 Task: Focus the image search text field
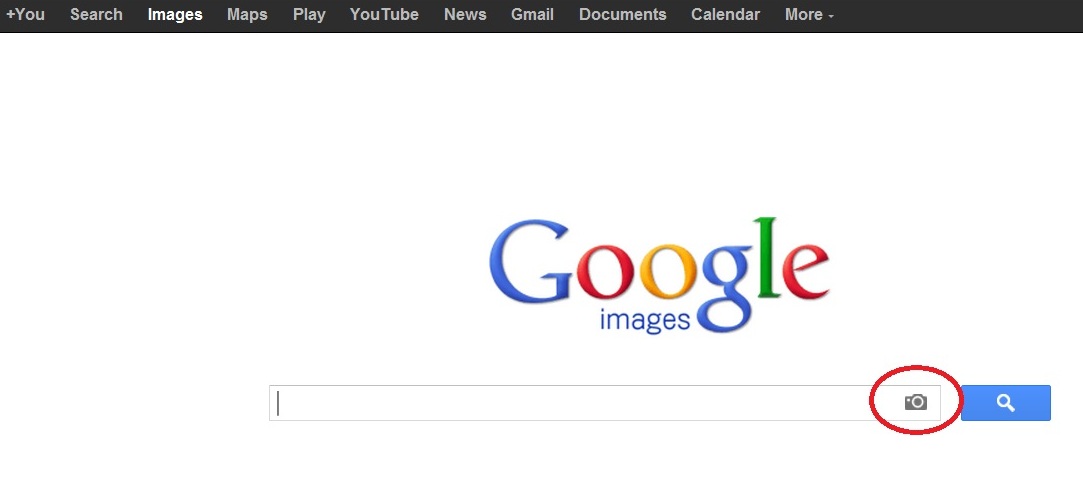pos(570,403)
